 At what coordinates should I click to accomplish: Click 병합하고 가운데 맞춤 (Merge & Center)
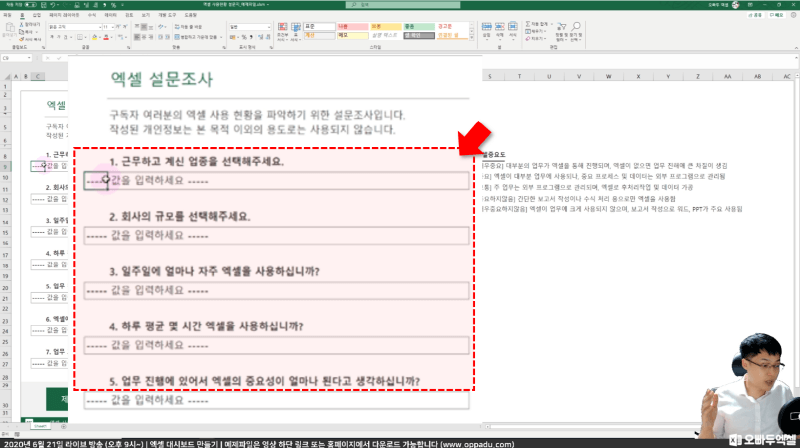[x=195, y=37]
